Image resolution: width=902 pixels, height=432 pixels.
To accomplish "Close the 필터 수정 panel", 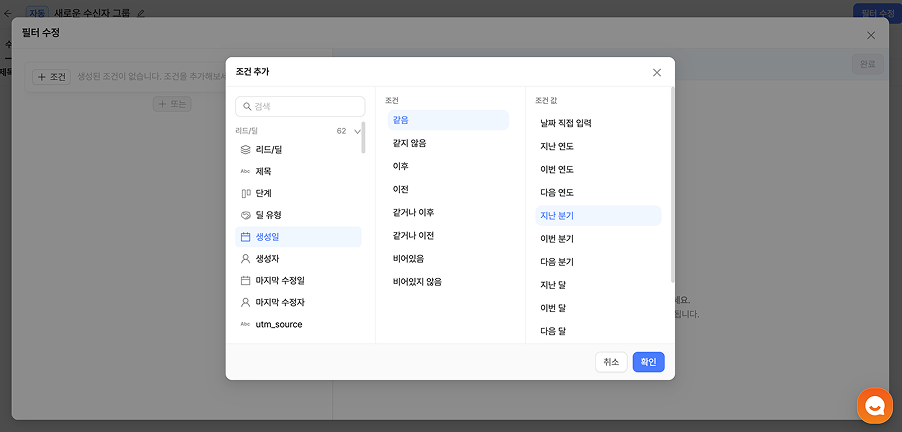I will (871, 36).
